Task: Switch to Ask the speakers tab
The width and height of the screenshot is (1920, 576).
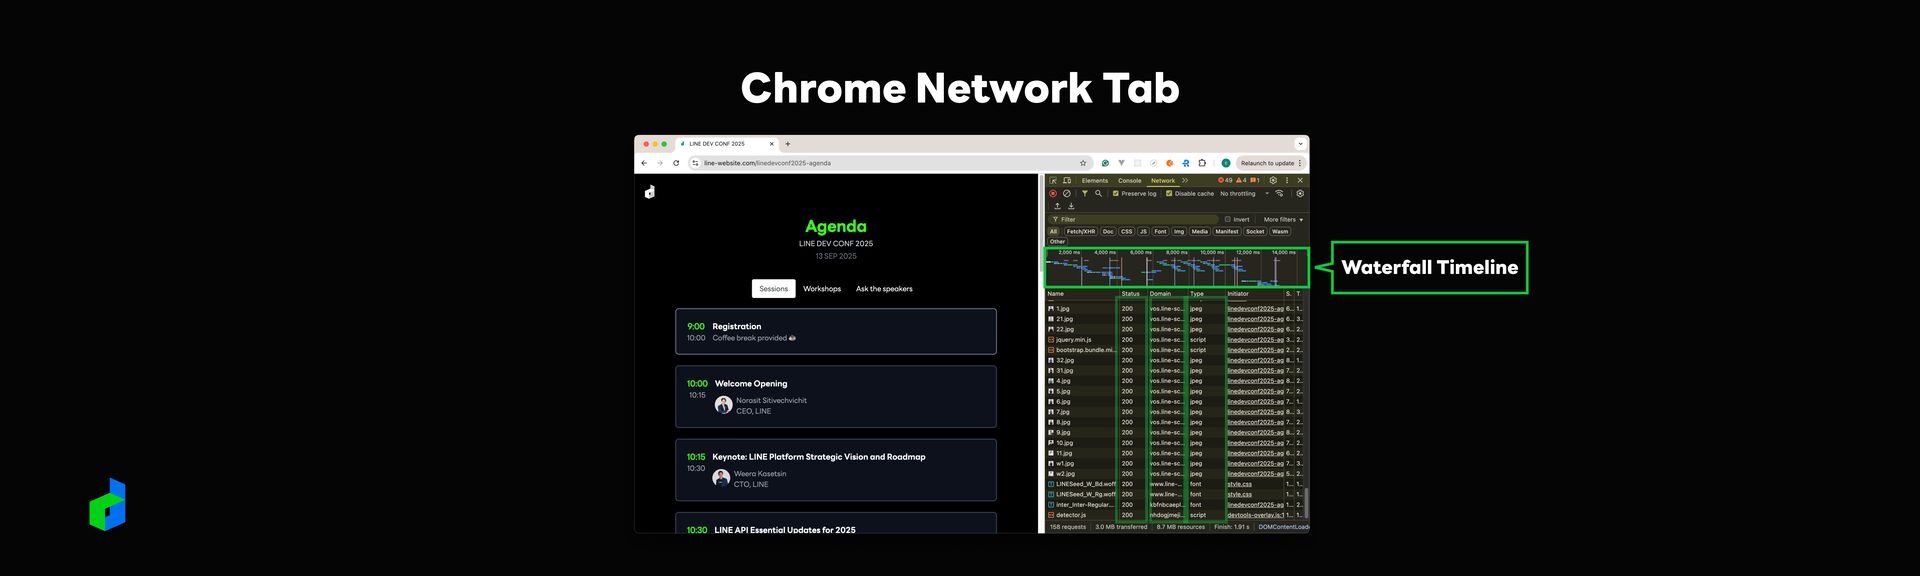Action: coord(884,288)
